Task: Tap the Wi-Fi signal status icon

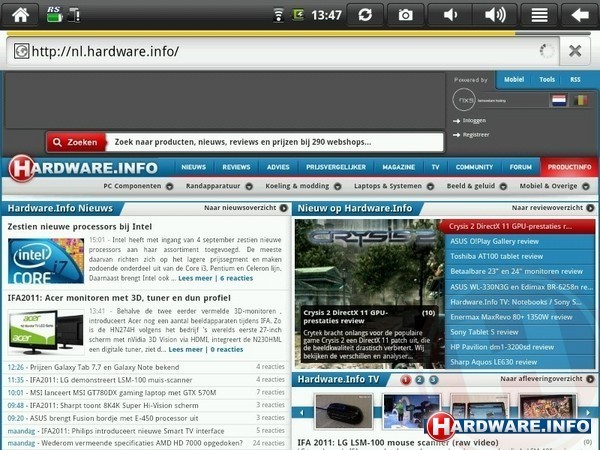Action: [278, 15]
